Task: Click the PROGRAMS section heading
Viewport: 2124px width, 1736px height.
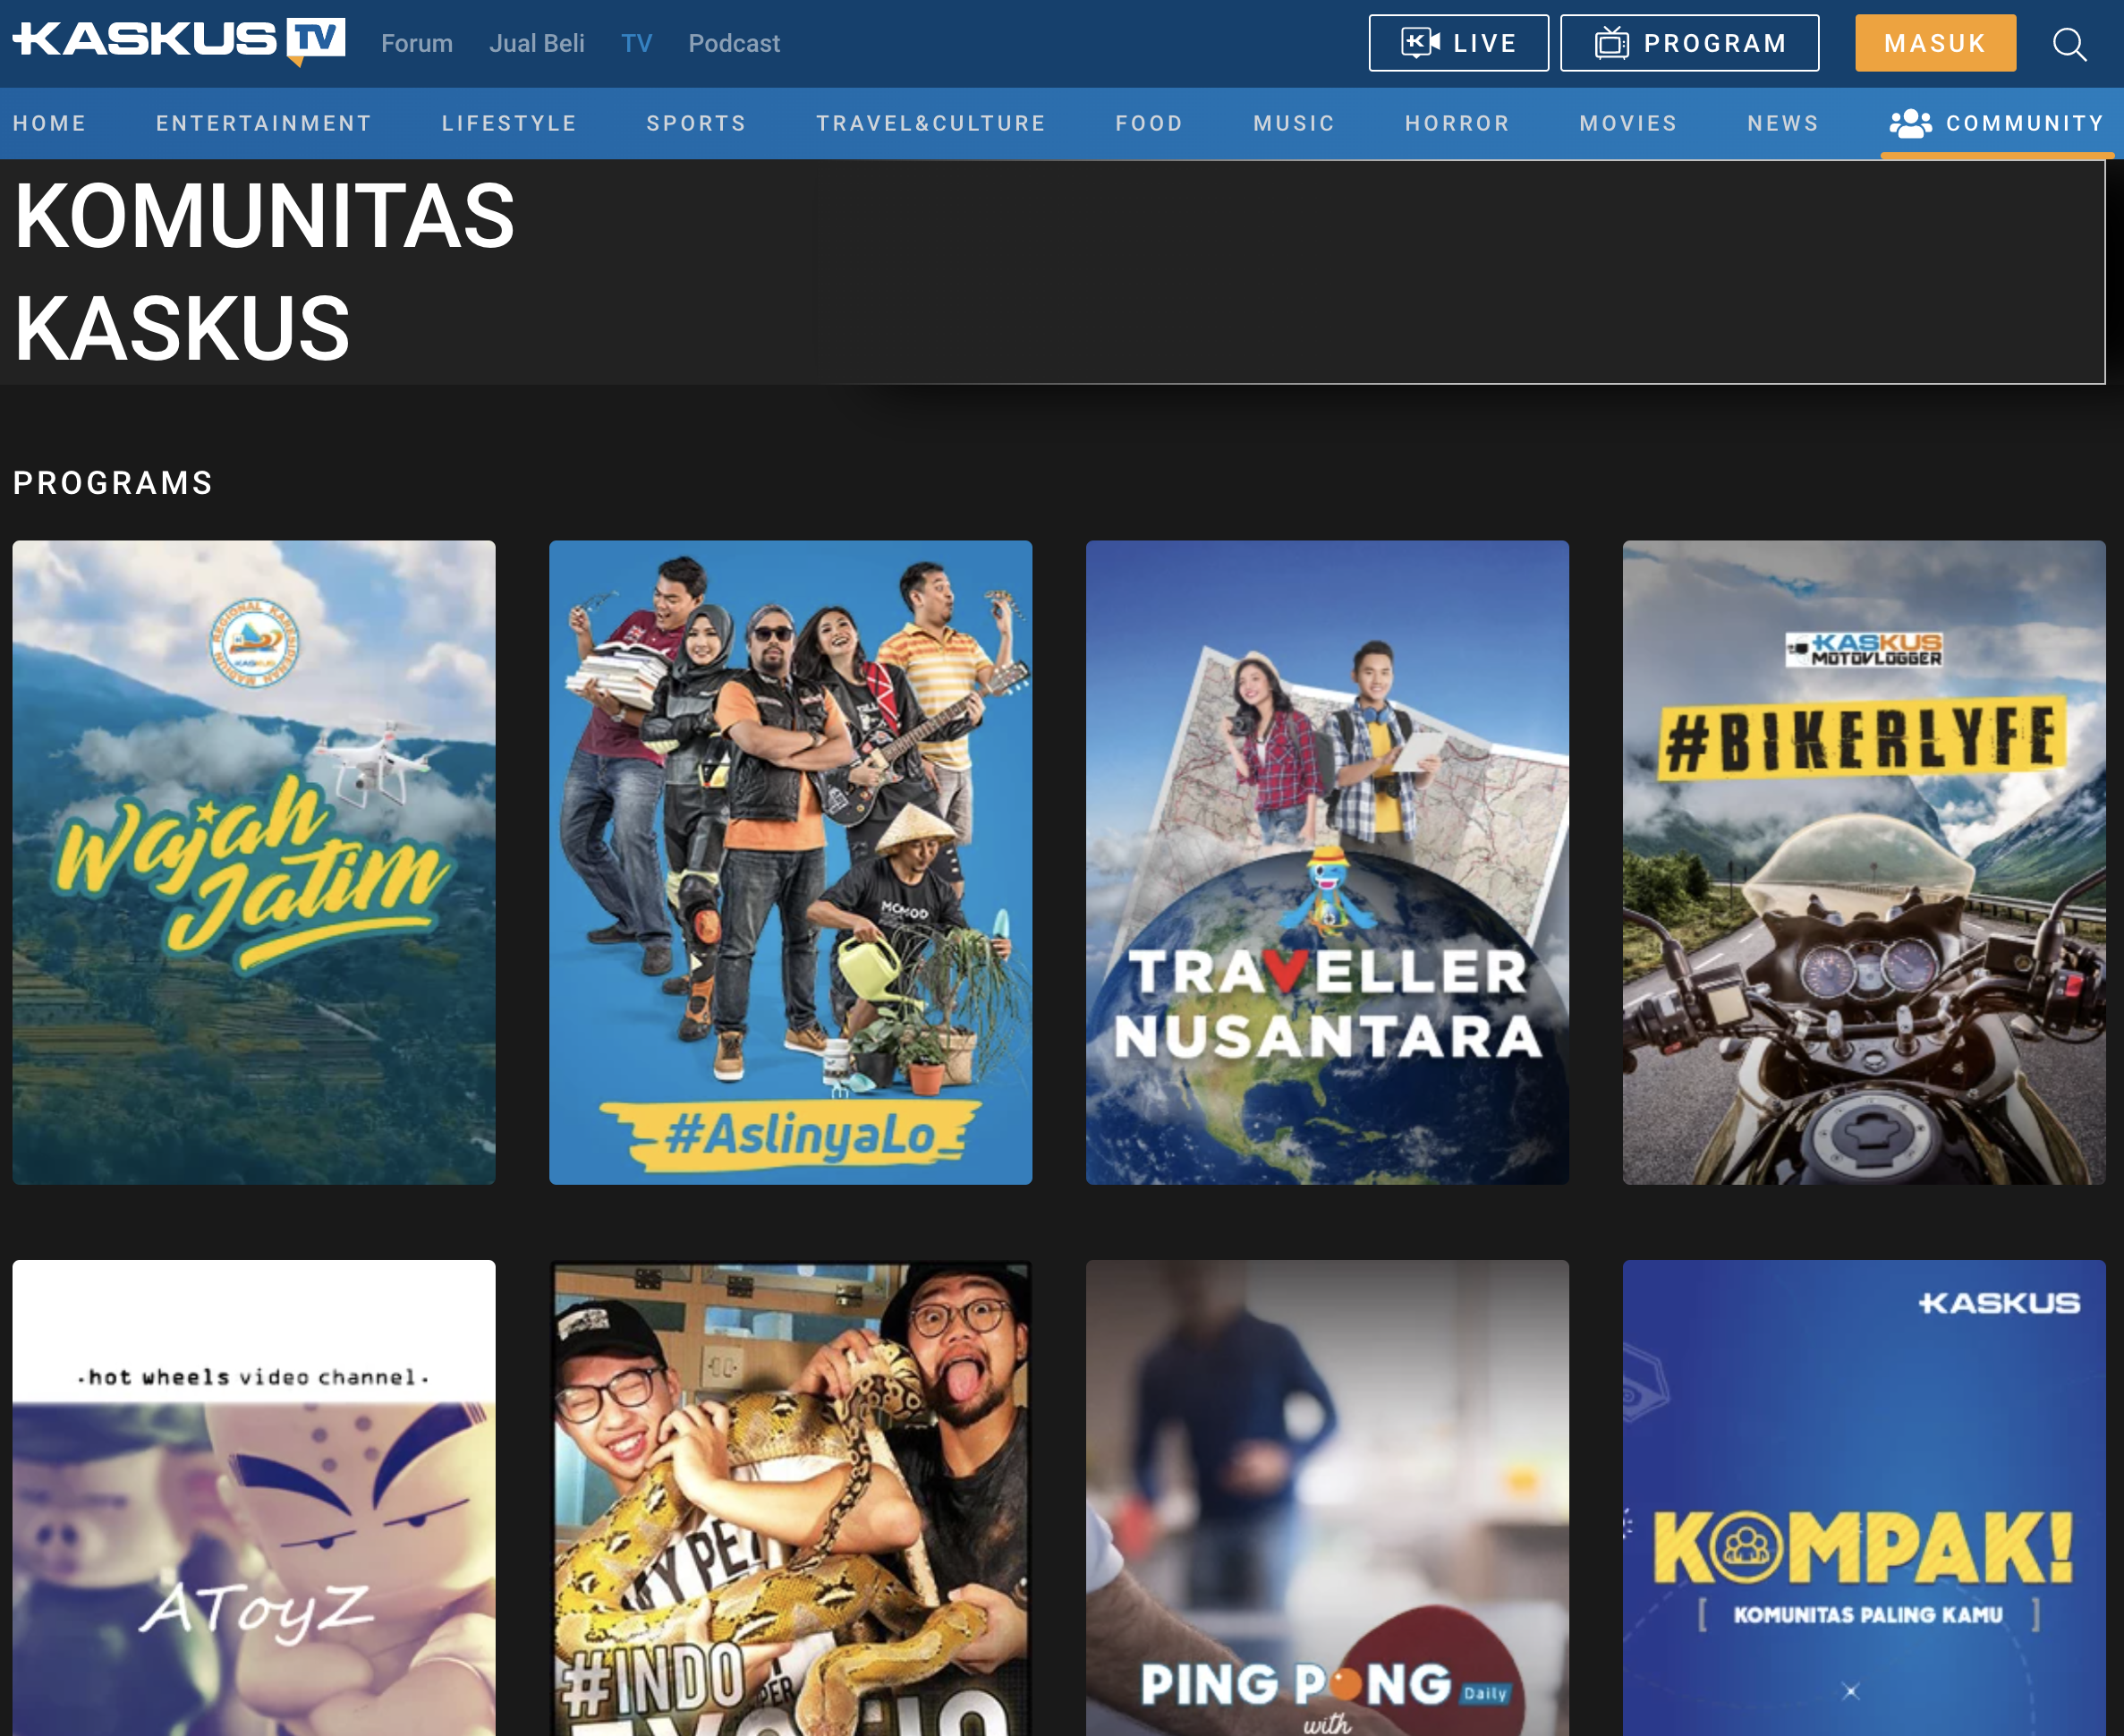Action: pyautogui.click(x=113, y=483)
